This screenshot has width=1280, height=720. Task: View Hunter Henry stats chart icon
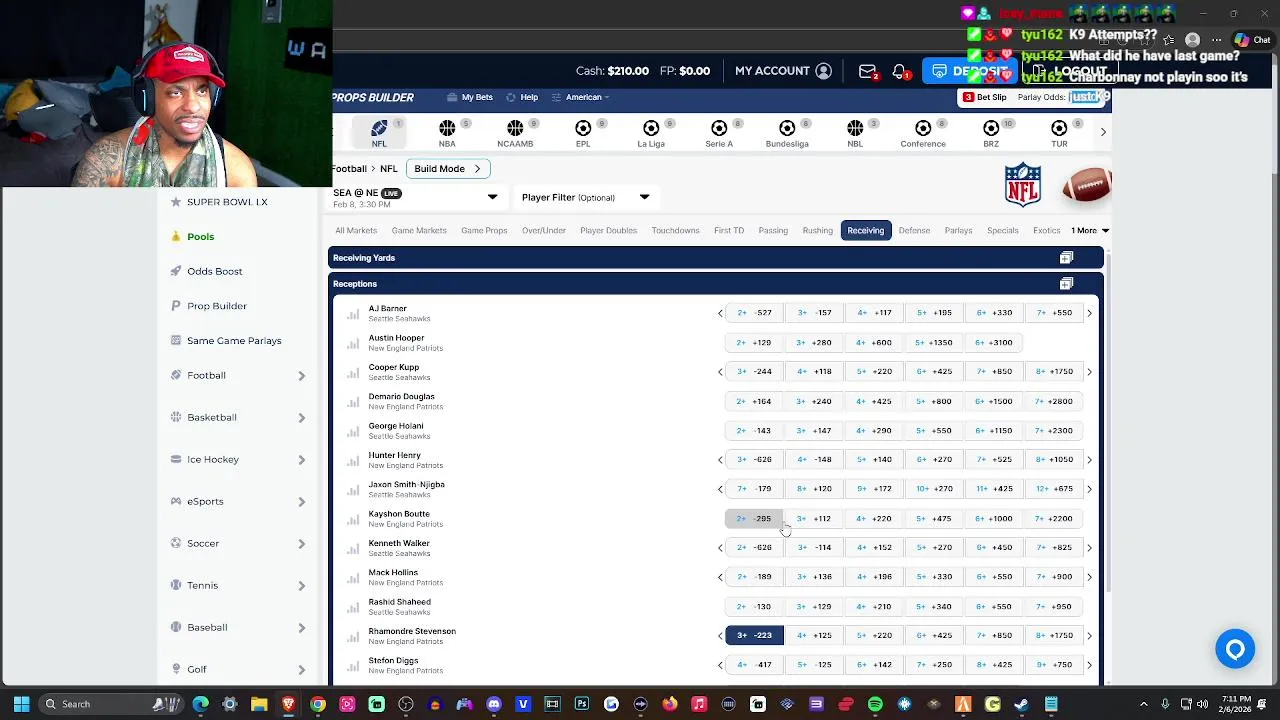[353, 460]
